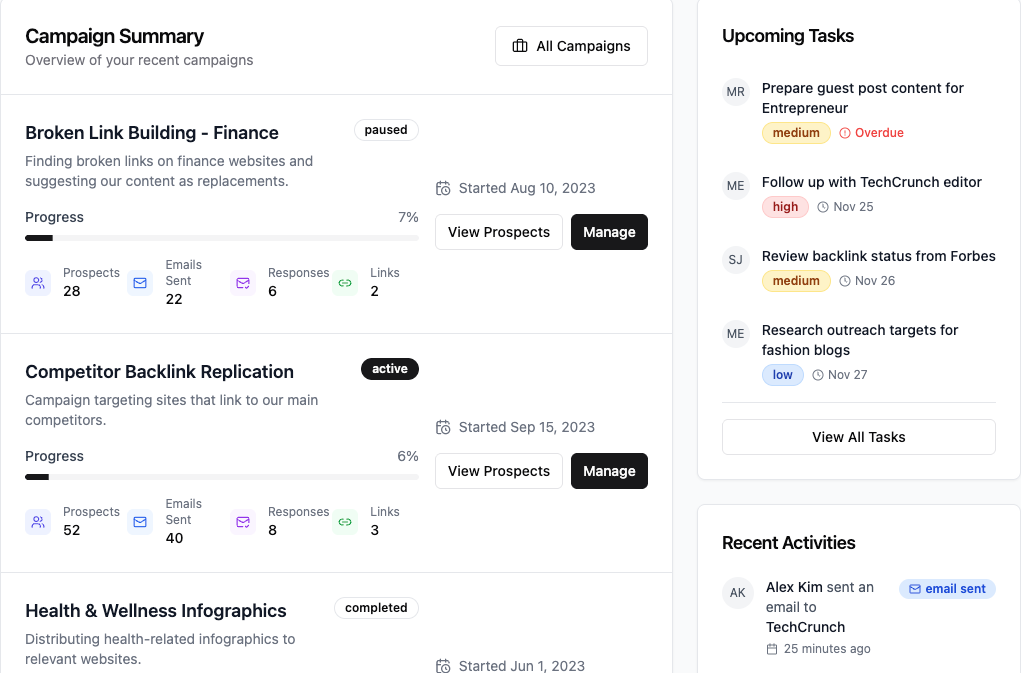1021x673 pixels.
Task: Manage the Competitor Backlink Replication campaign
Action: click(609, 471)
